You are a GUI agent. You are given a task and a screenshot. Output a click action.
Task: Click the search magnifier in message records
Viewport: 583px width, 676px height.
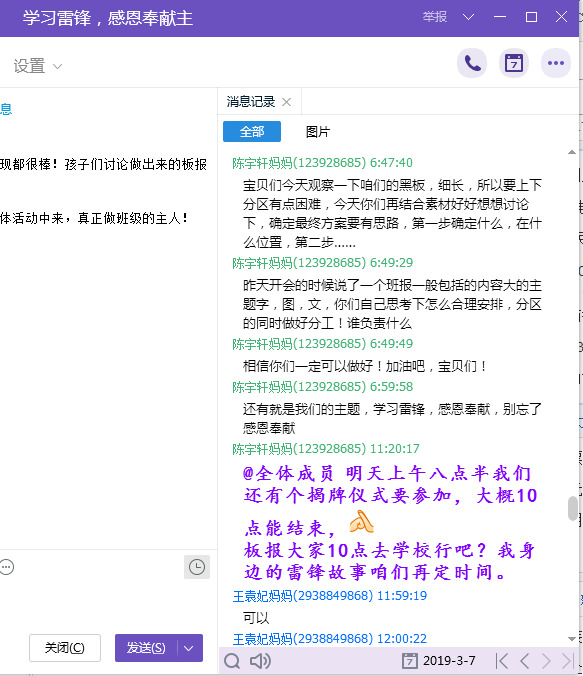232,660
